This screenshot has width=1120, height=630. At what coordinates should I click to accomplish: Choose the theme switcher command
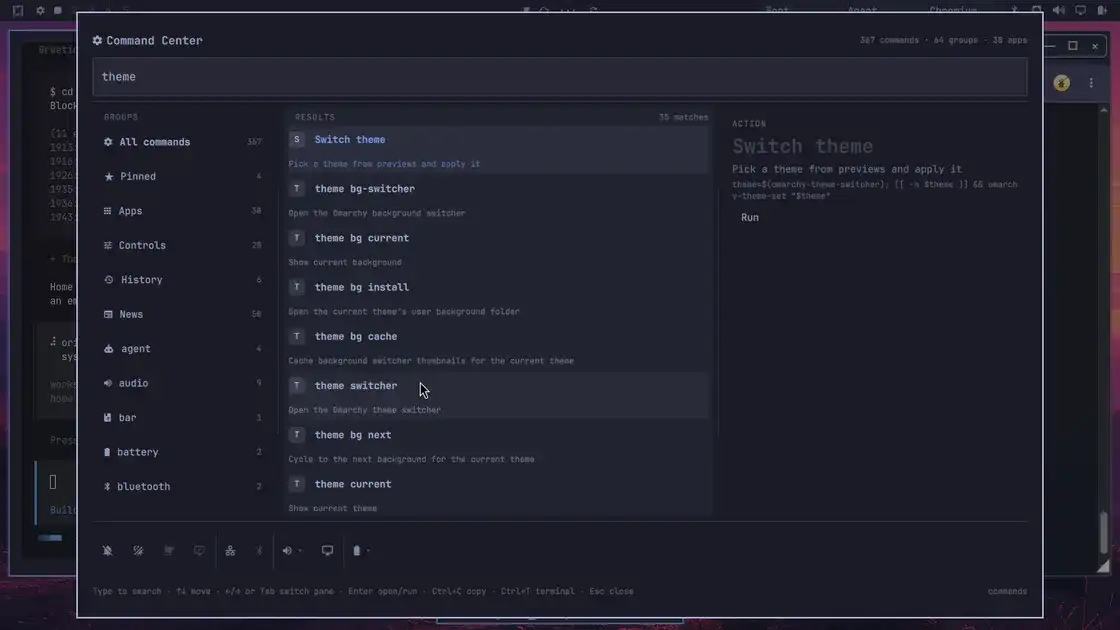[498, 396]
